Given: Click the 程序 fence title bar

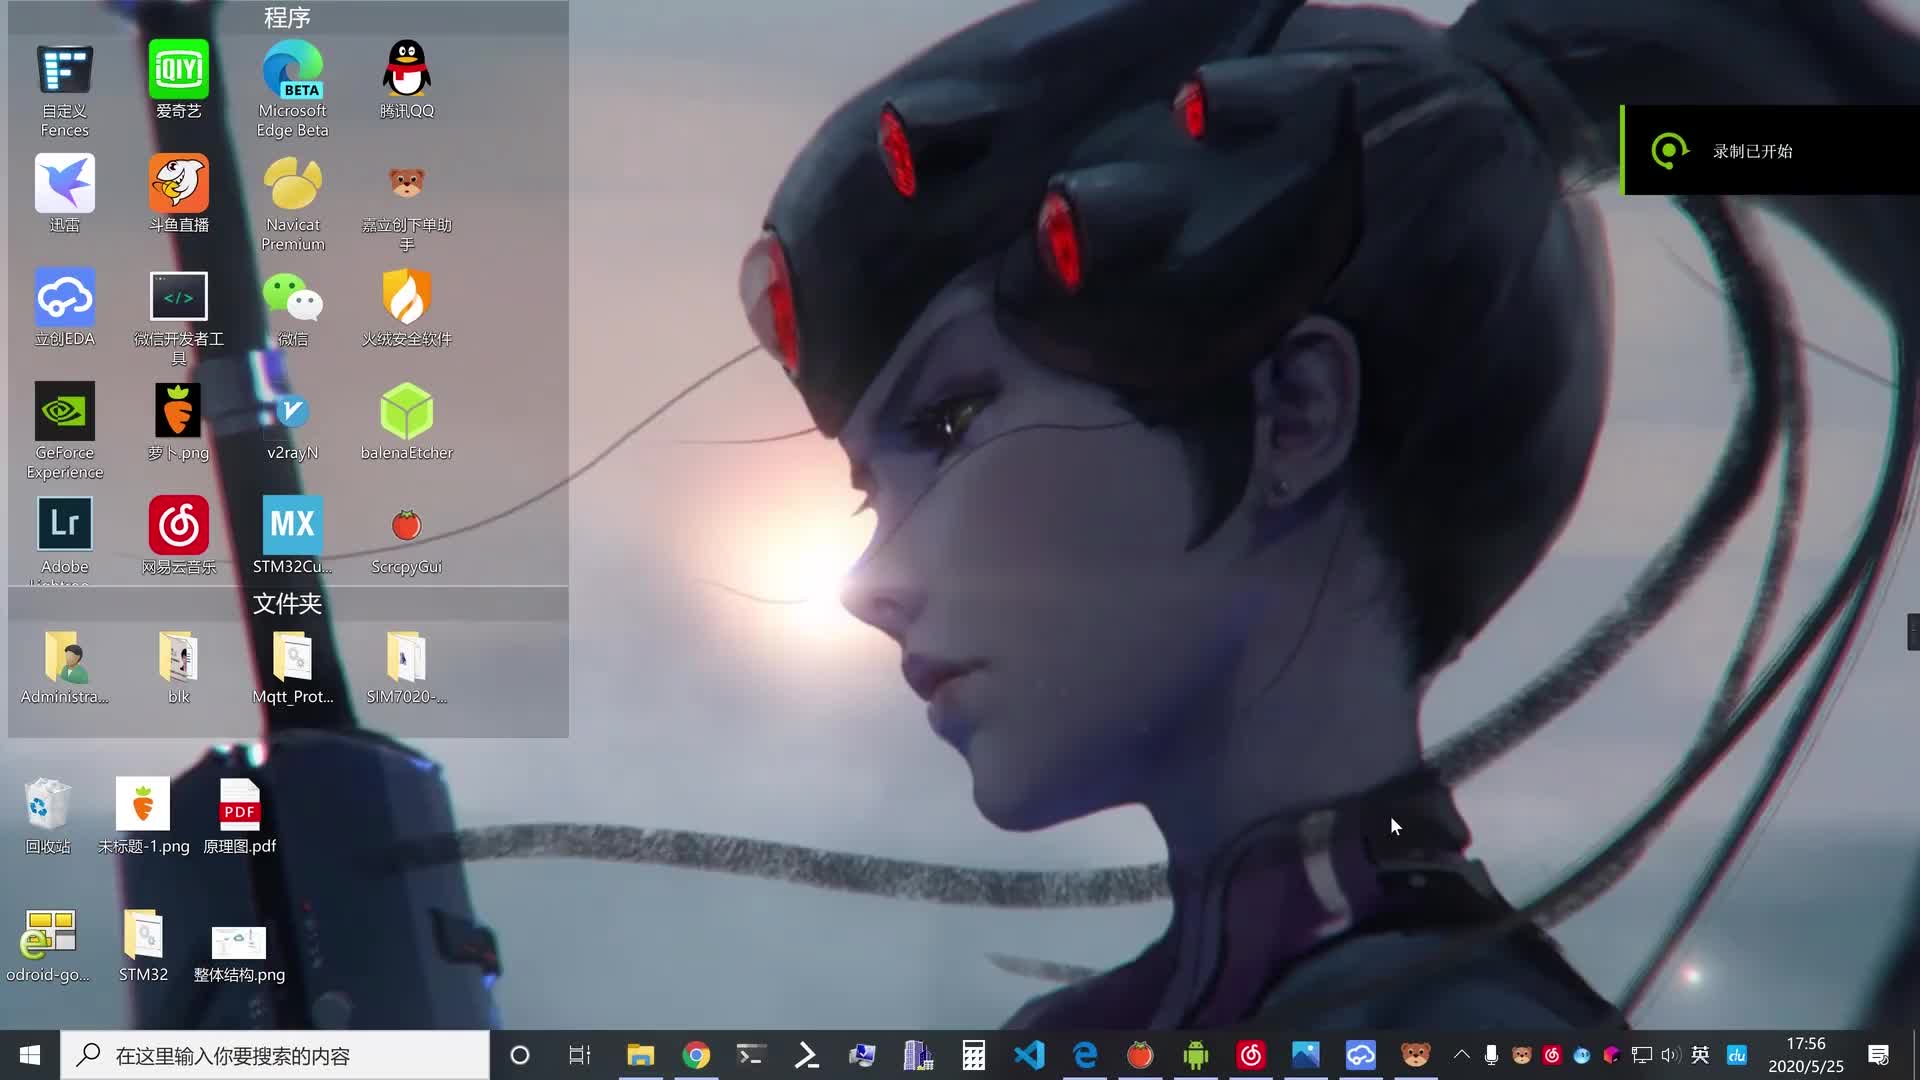Looking at the screenshot, I should coord(288,17).
